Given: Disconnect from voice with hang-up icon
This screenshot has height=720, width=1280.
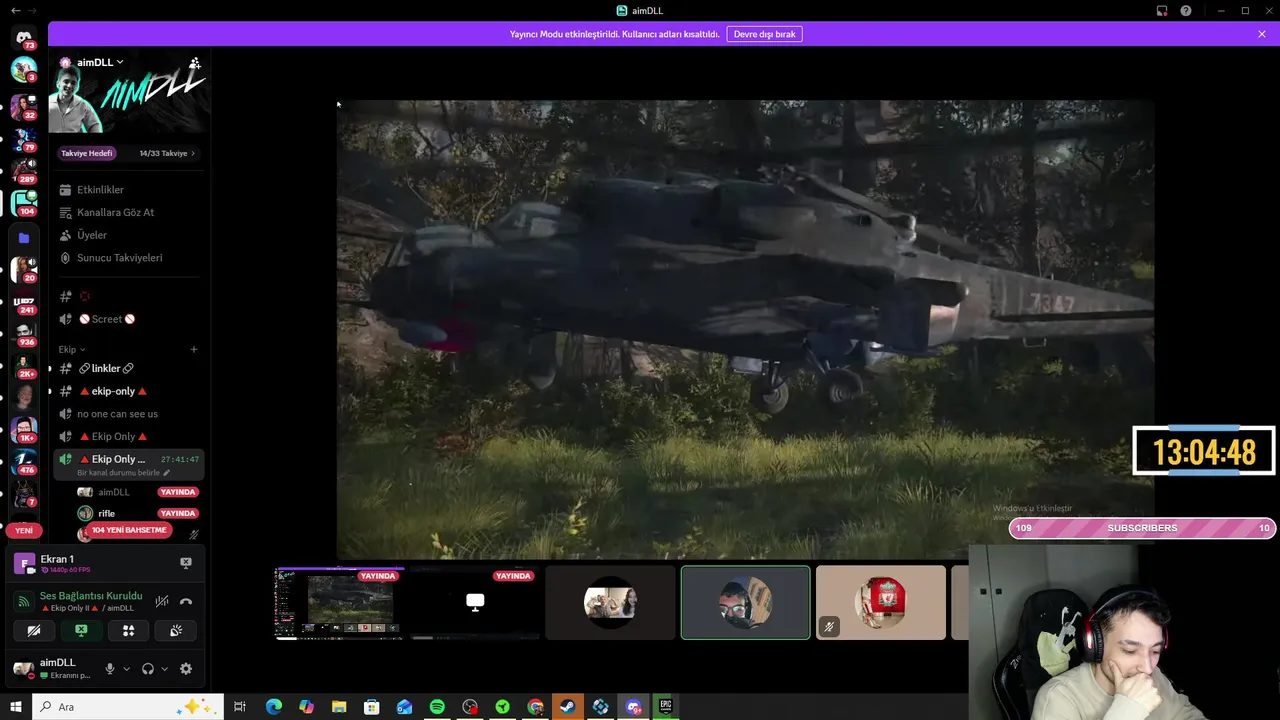Looking at the screenshot, I should [x=186, y=602].
